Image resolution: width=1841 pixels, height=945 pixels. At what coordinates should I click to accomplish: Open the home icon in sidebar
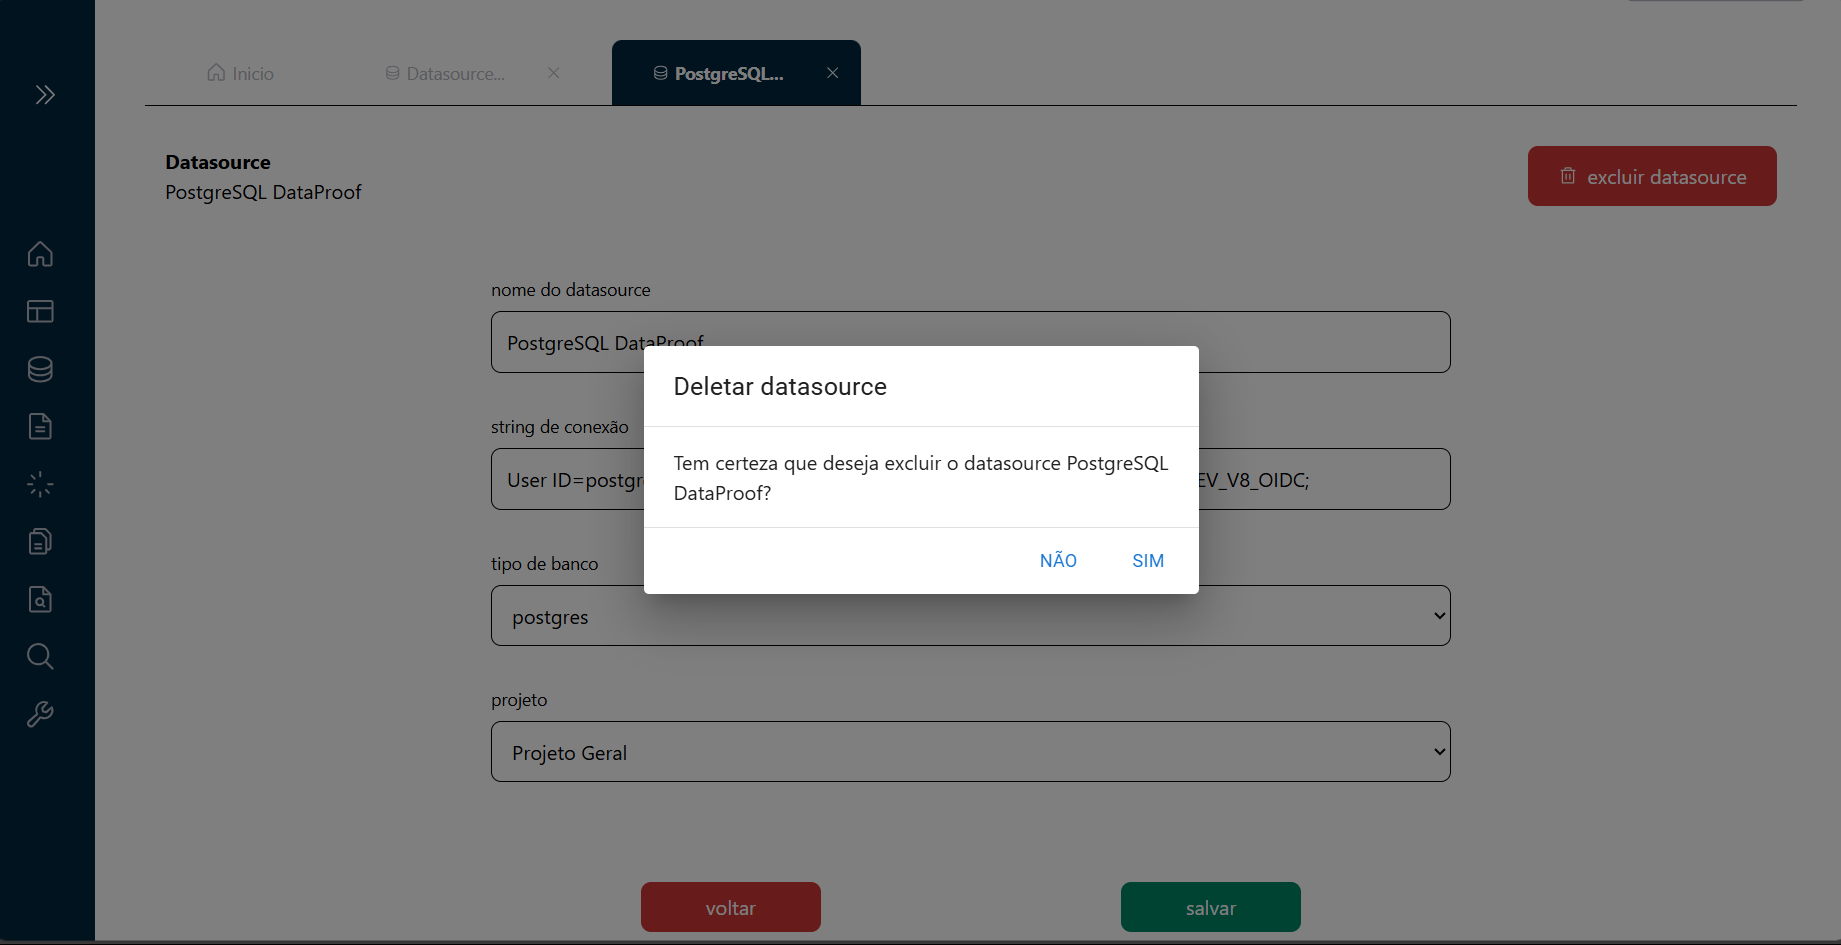click(x=40, y=254)
